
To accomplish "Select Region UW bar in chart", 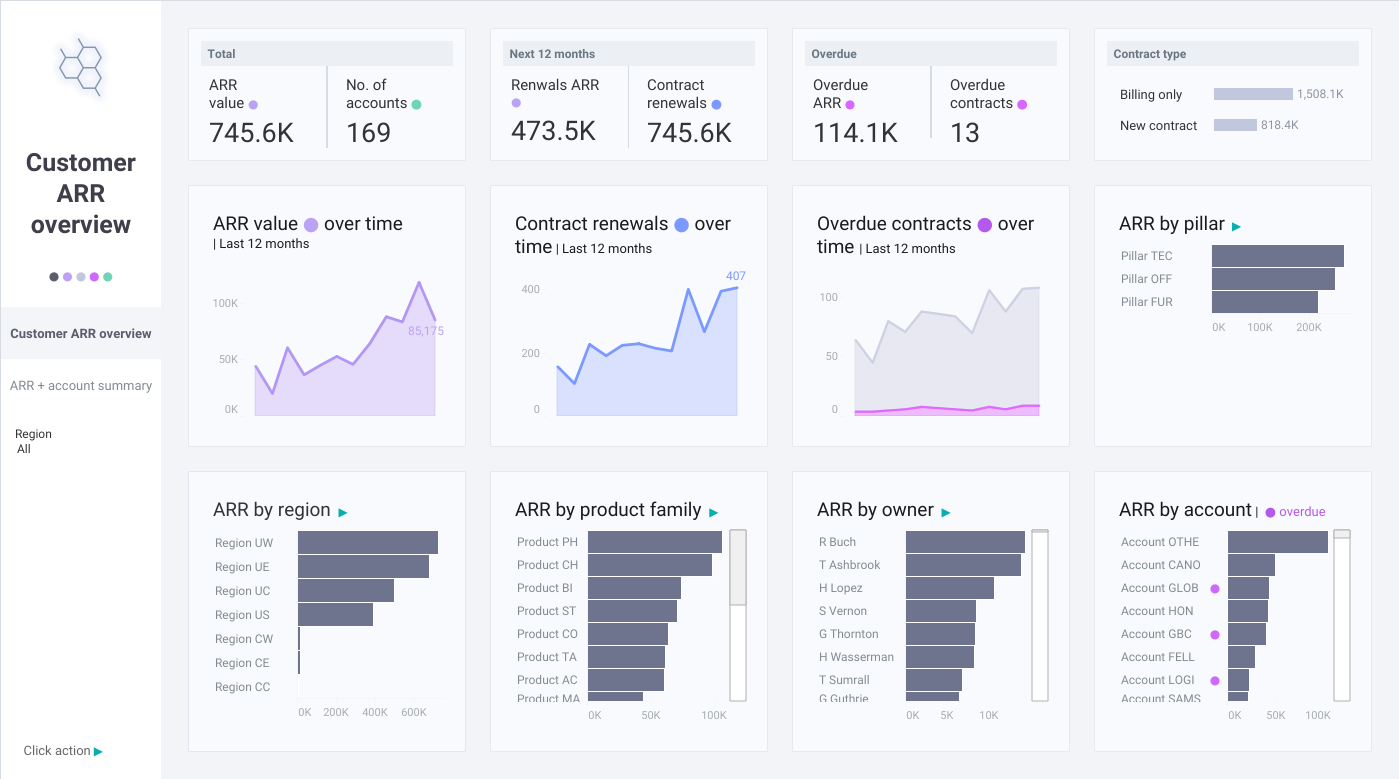I will 368,542.
